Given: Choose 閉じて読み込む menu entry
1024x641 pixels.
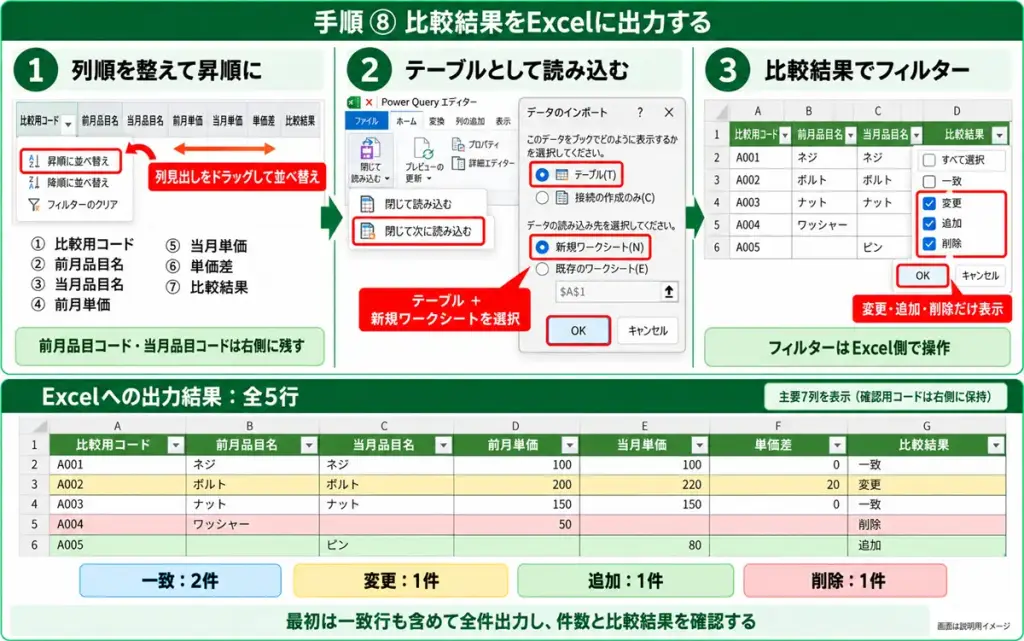Looking at the screenshot, I should coord(418,204).
